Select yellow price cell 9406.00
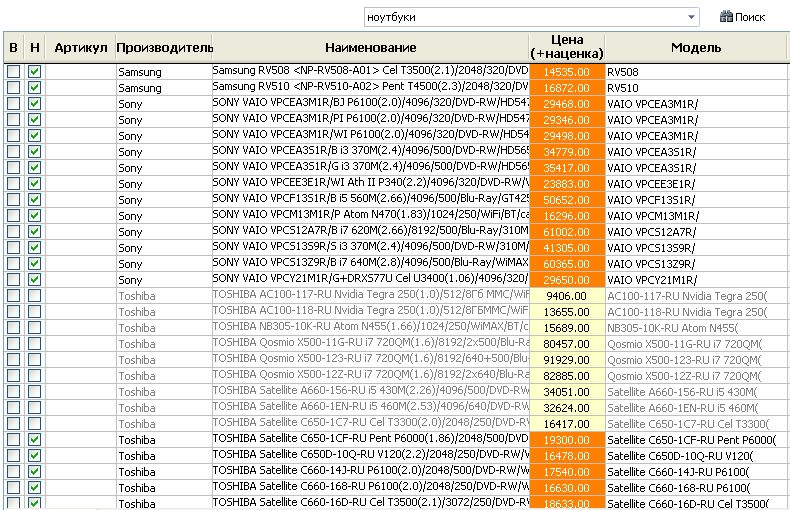 coord(567,296)
